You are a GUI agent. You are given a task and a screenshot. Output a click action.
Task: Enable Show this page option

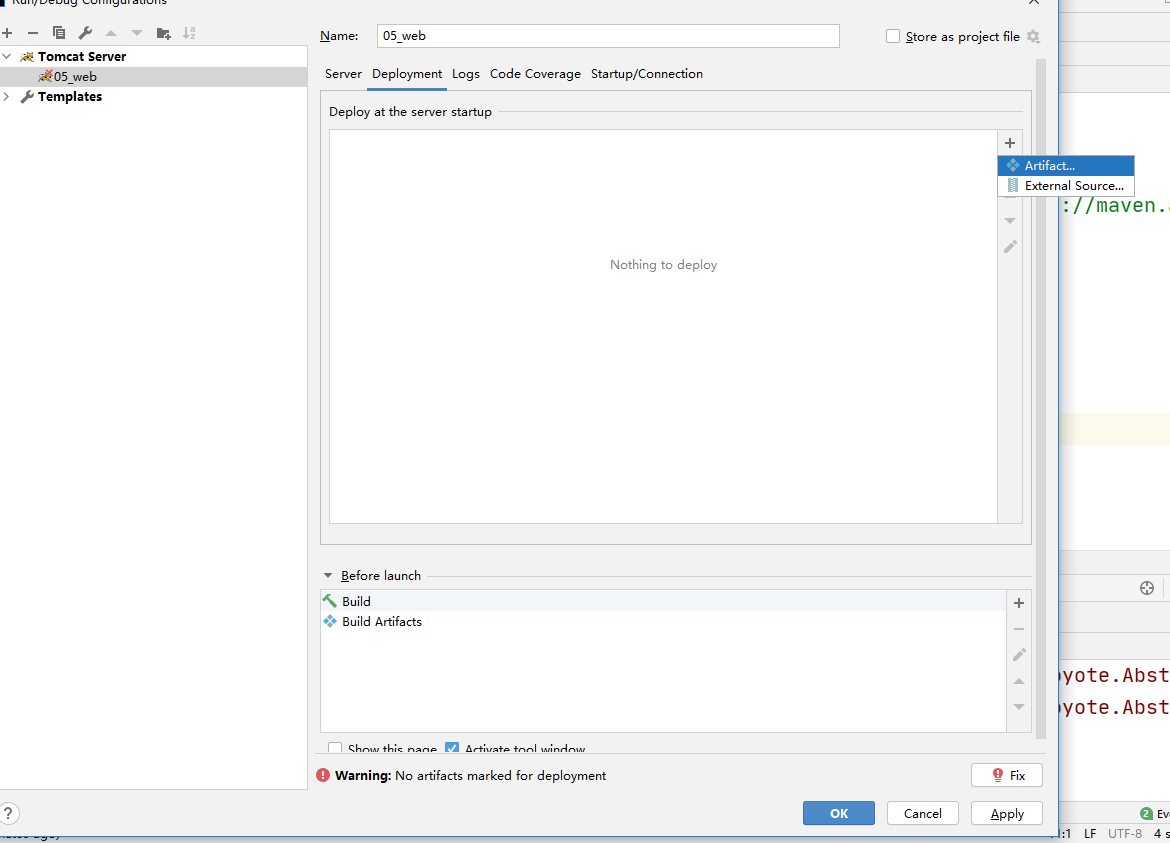335,748
